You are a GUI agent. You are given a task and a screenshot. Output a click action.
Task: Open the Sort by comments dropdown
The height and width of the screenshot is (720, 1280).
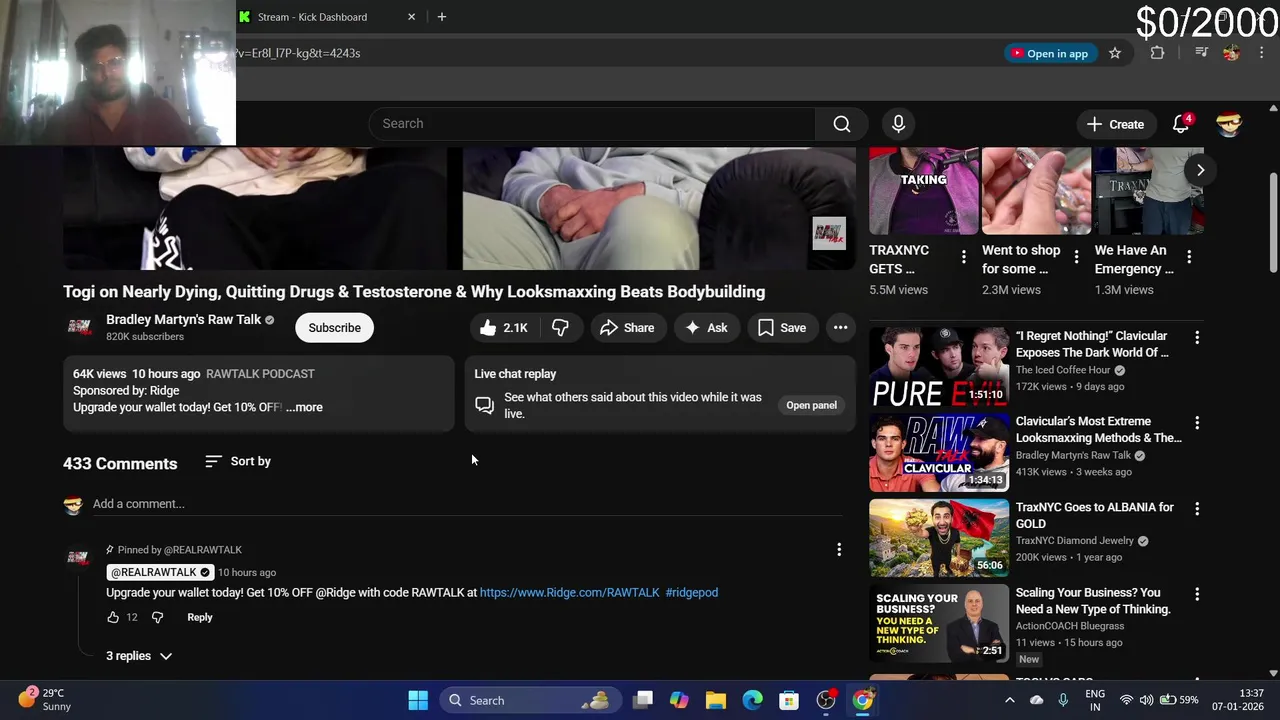coord(238,461)
